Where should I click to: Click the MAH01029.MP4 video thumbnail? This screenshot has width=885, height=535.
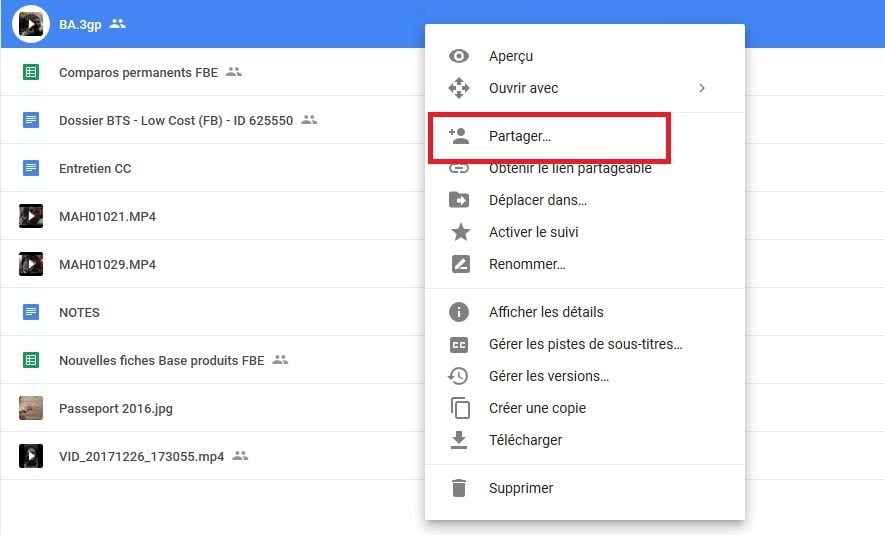[x=31, y=264]
